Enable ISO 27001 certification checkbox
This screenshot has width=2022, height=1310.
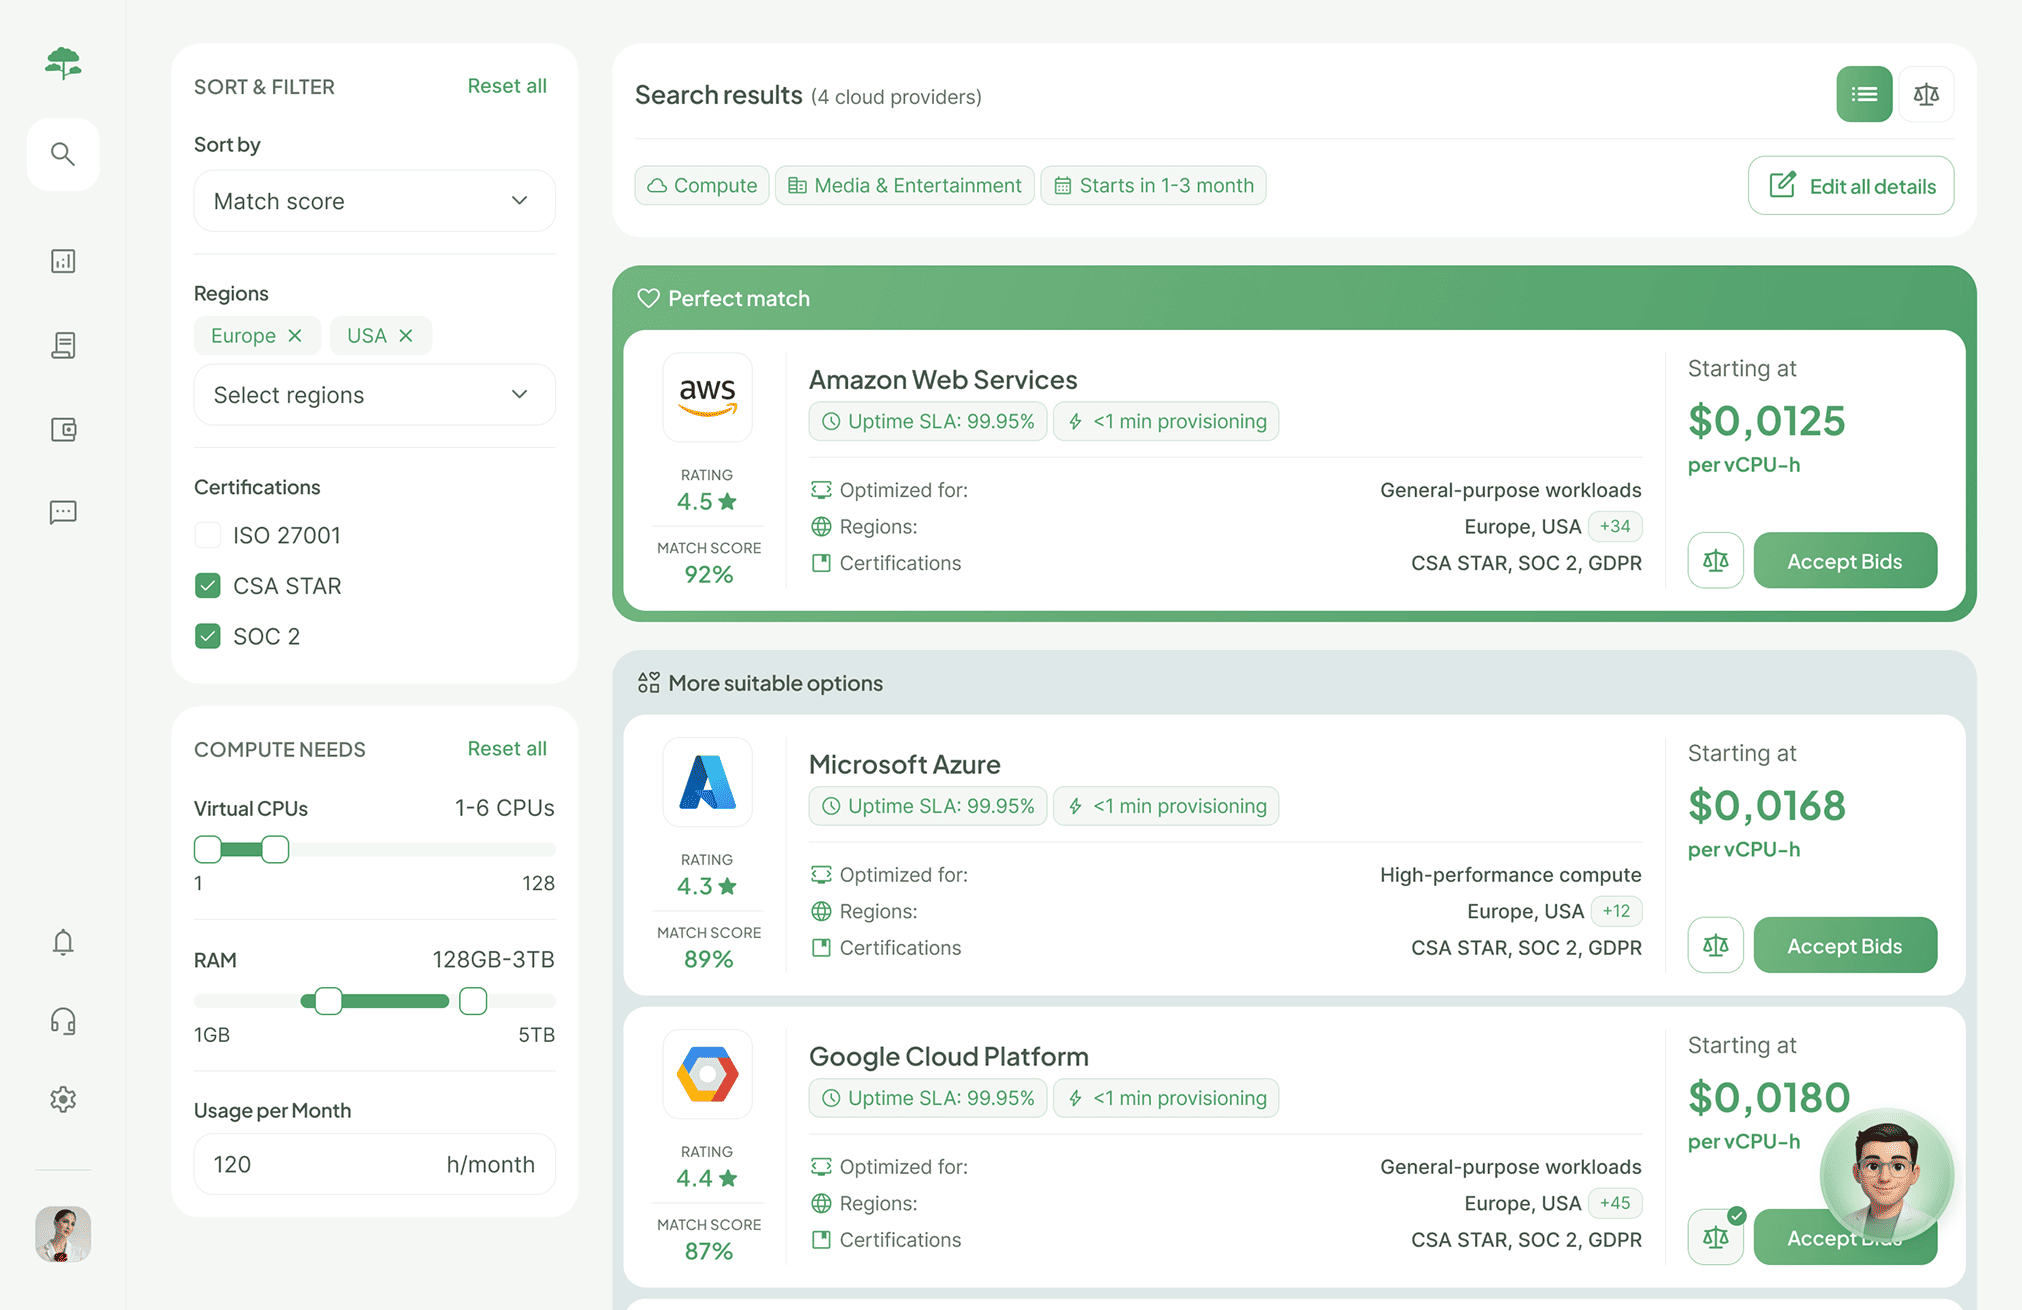pyautogui.click(x=208, y=535)
